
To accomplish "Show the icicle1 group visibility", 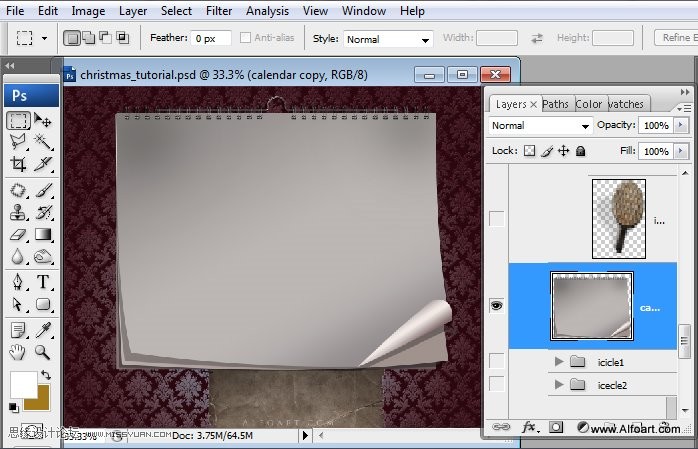I will 496,361.
